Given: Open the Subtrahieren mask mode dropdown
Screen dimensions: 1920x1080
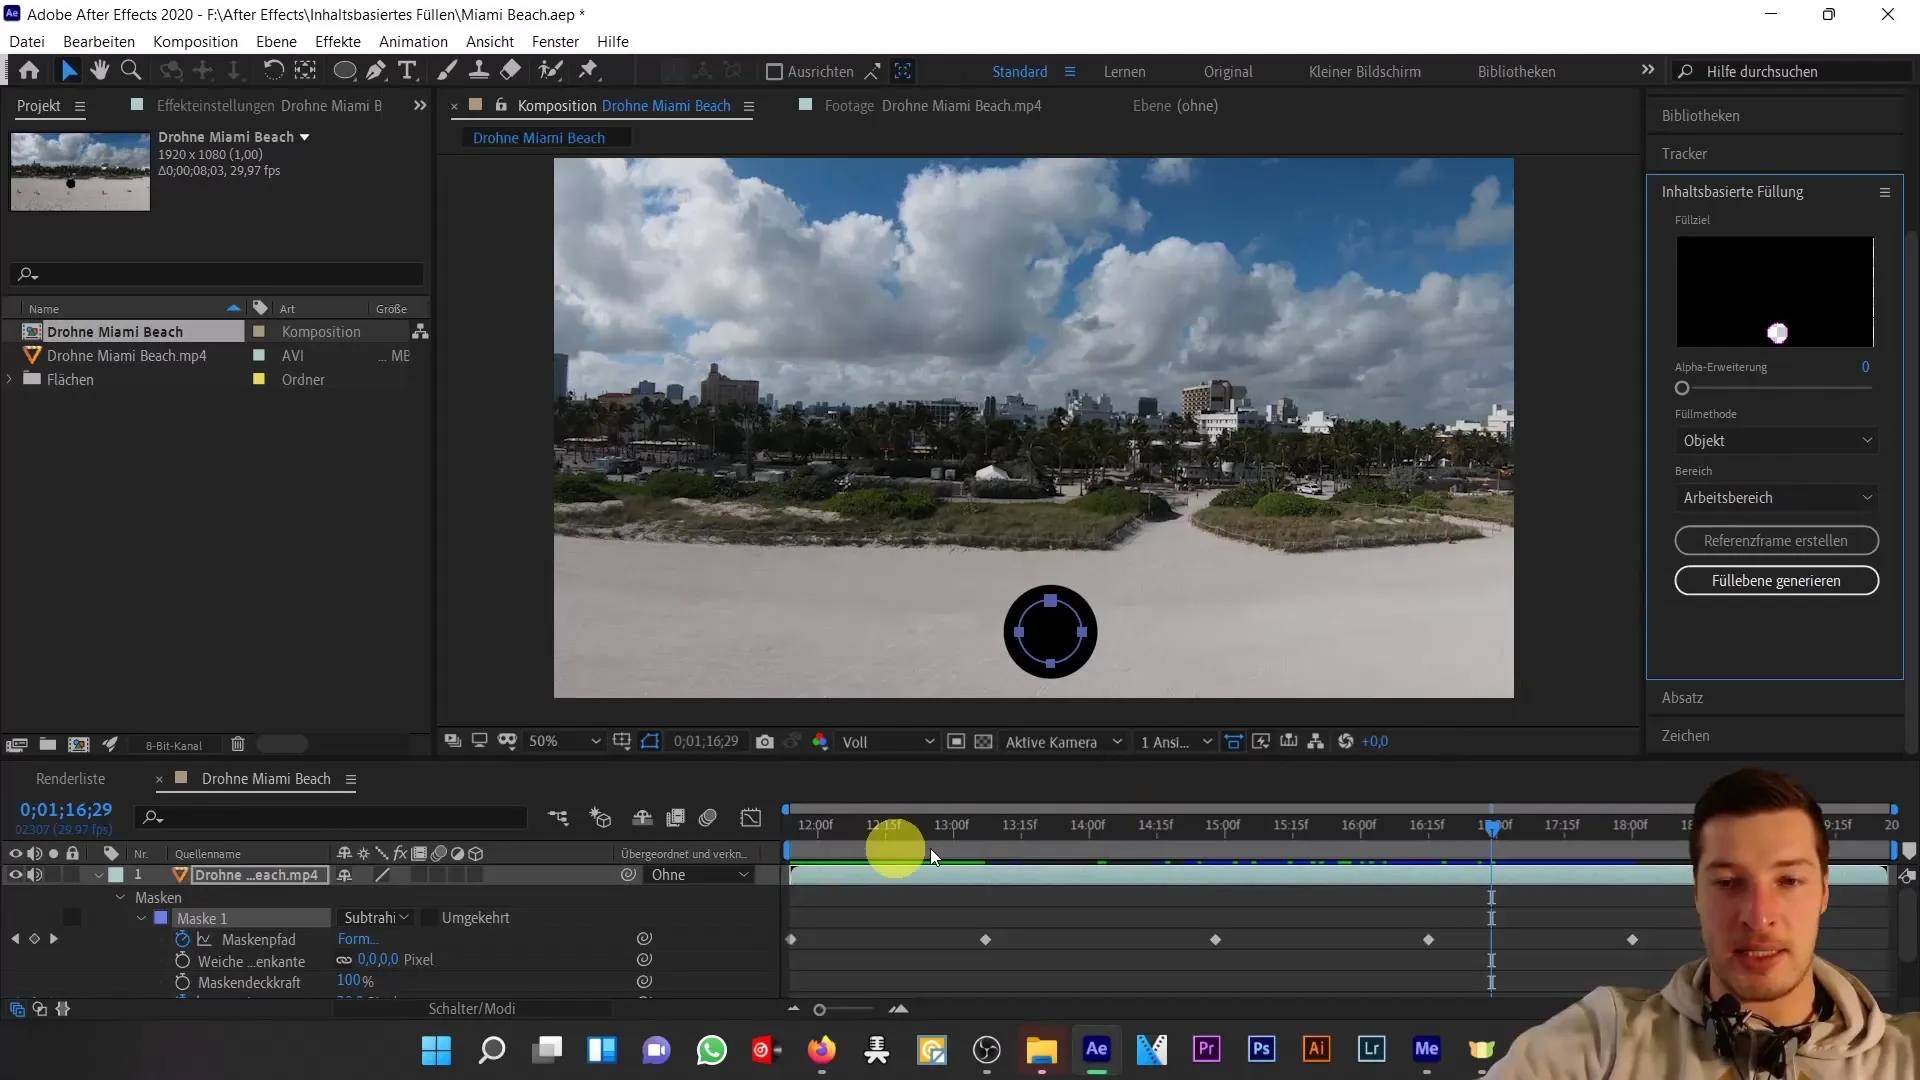Looking at the screenshot, I should tap(375, 918).
